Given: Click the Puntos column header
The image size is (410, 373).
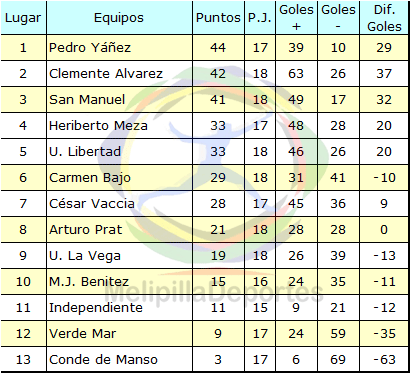Looking at the screenshot, I should click(x=218, y=18).
